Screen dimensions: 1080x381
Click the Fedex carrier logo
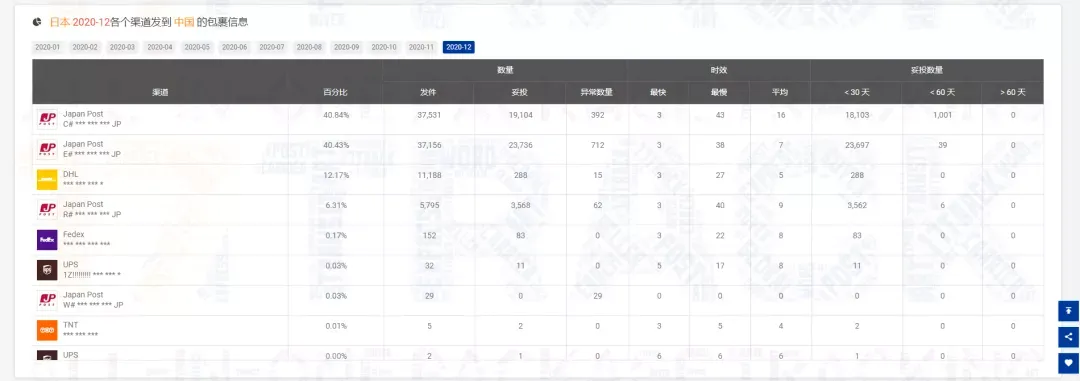[x=47, y=240]
